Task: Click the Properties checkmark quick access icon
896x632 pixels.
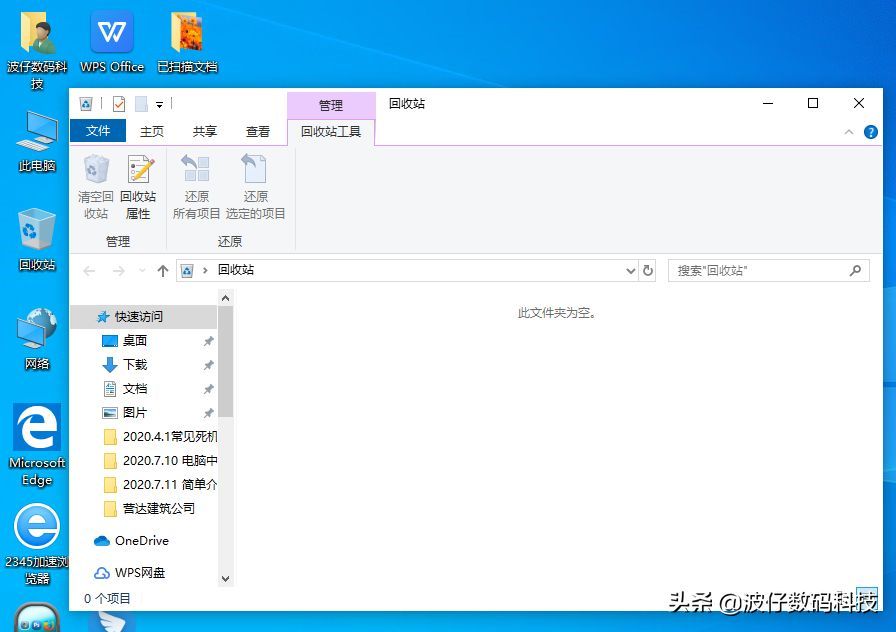Action: point(119,104)
